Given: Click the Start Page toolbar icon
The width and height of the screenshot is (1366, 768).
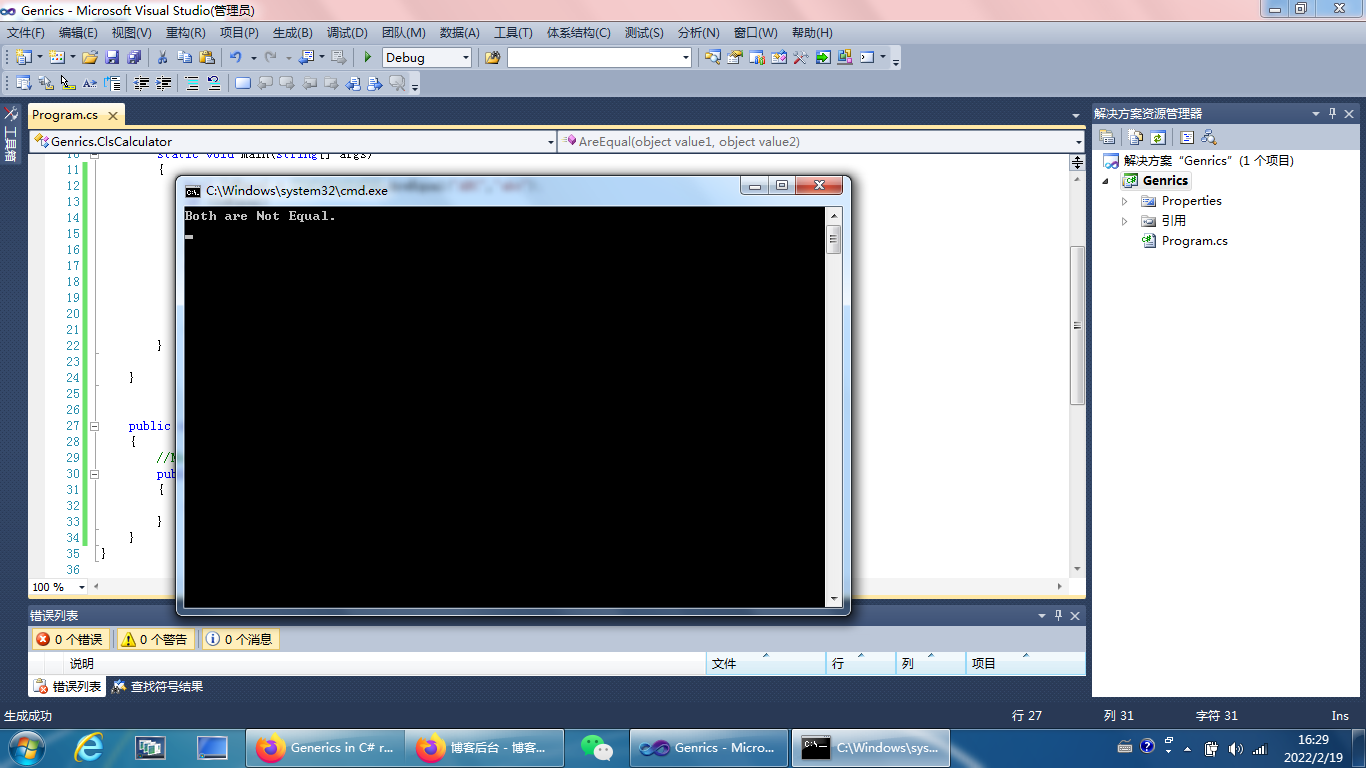Looking at the screenshot, I should pos(822,57).
